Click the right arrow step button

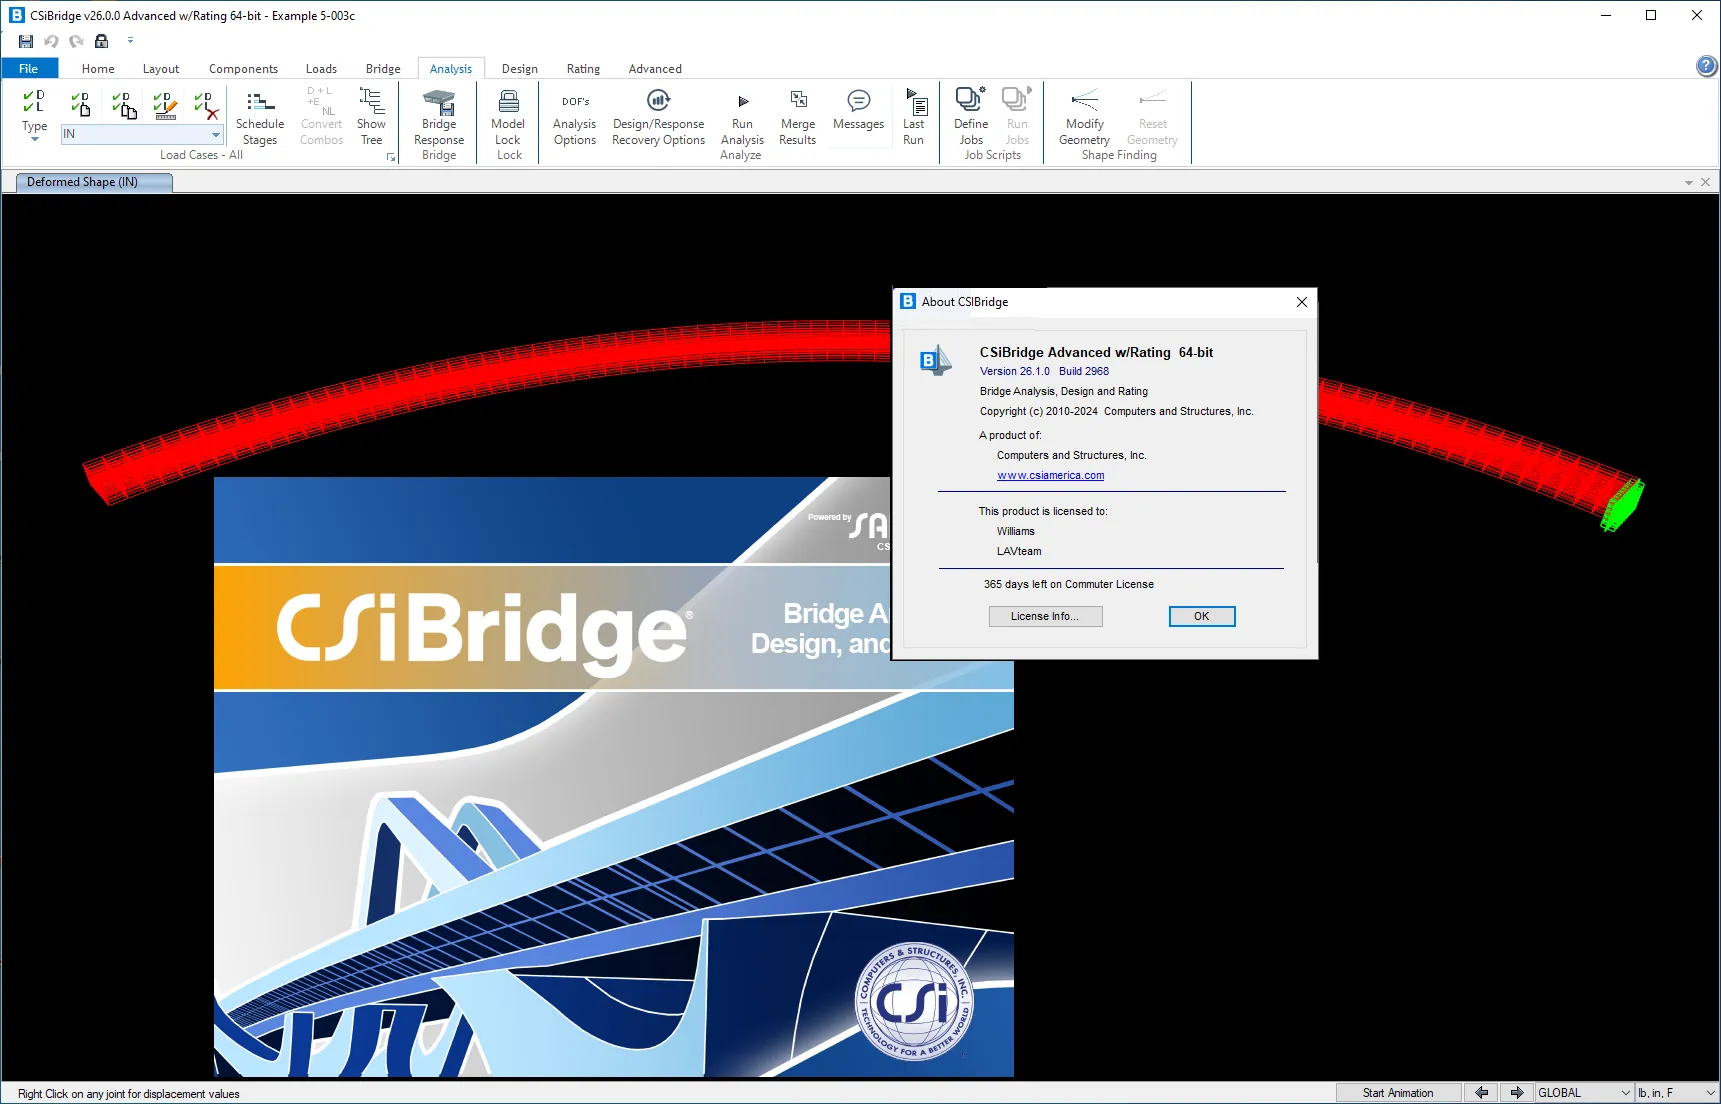pyautogui.click(x=1517, y=1092)
